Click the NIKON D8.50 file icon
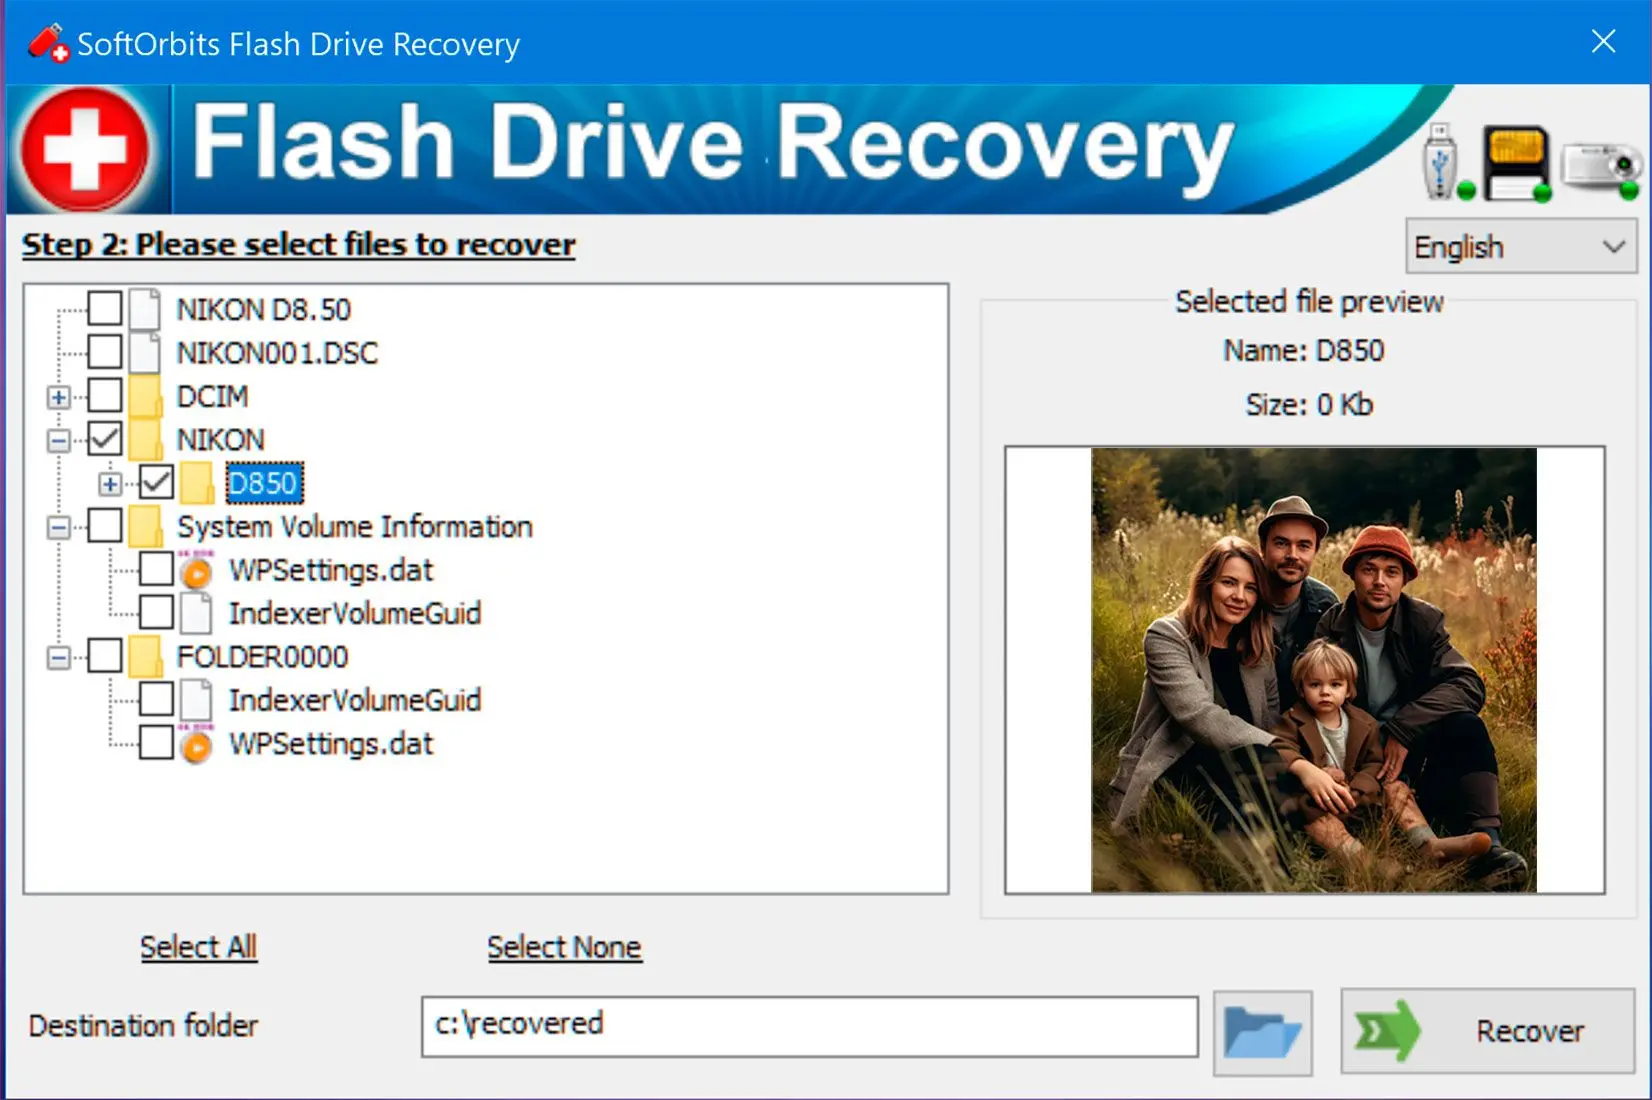1652x1100 pixels. [145, 309]
